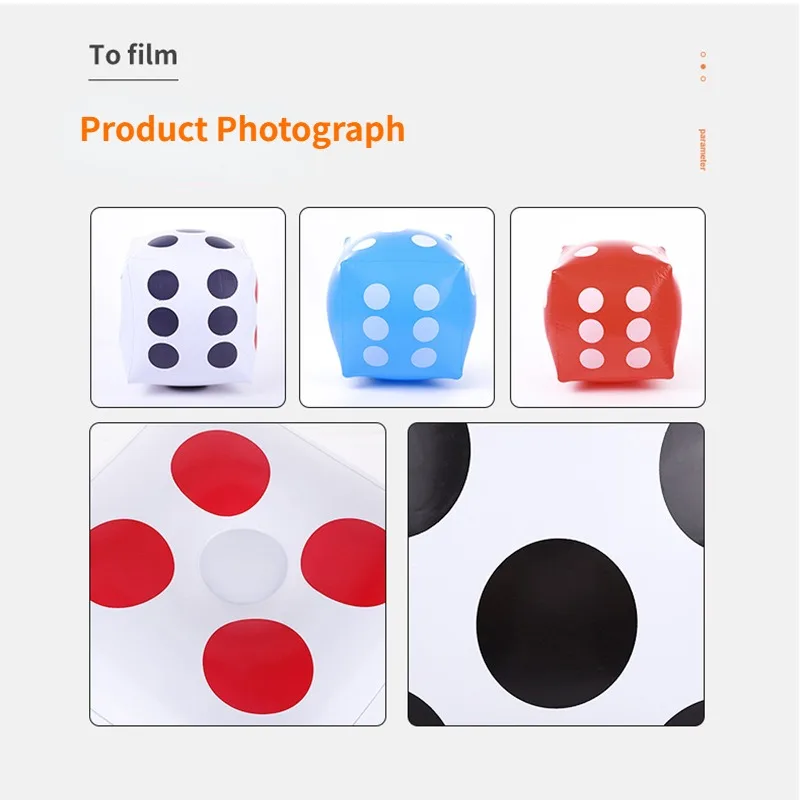Screen dimensions: 800x800
Task: Click the bottom-right white pip on red dice
Action: [x=638, y=358]
